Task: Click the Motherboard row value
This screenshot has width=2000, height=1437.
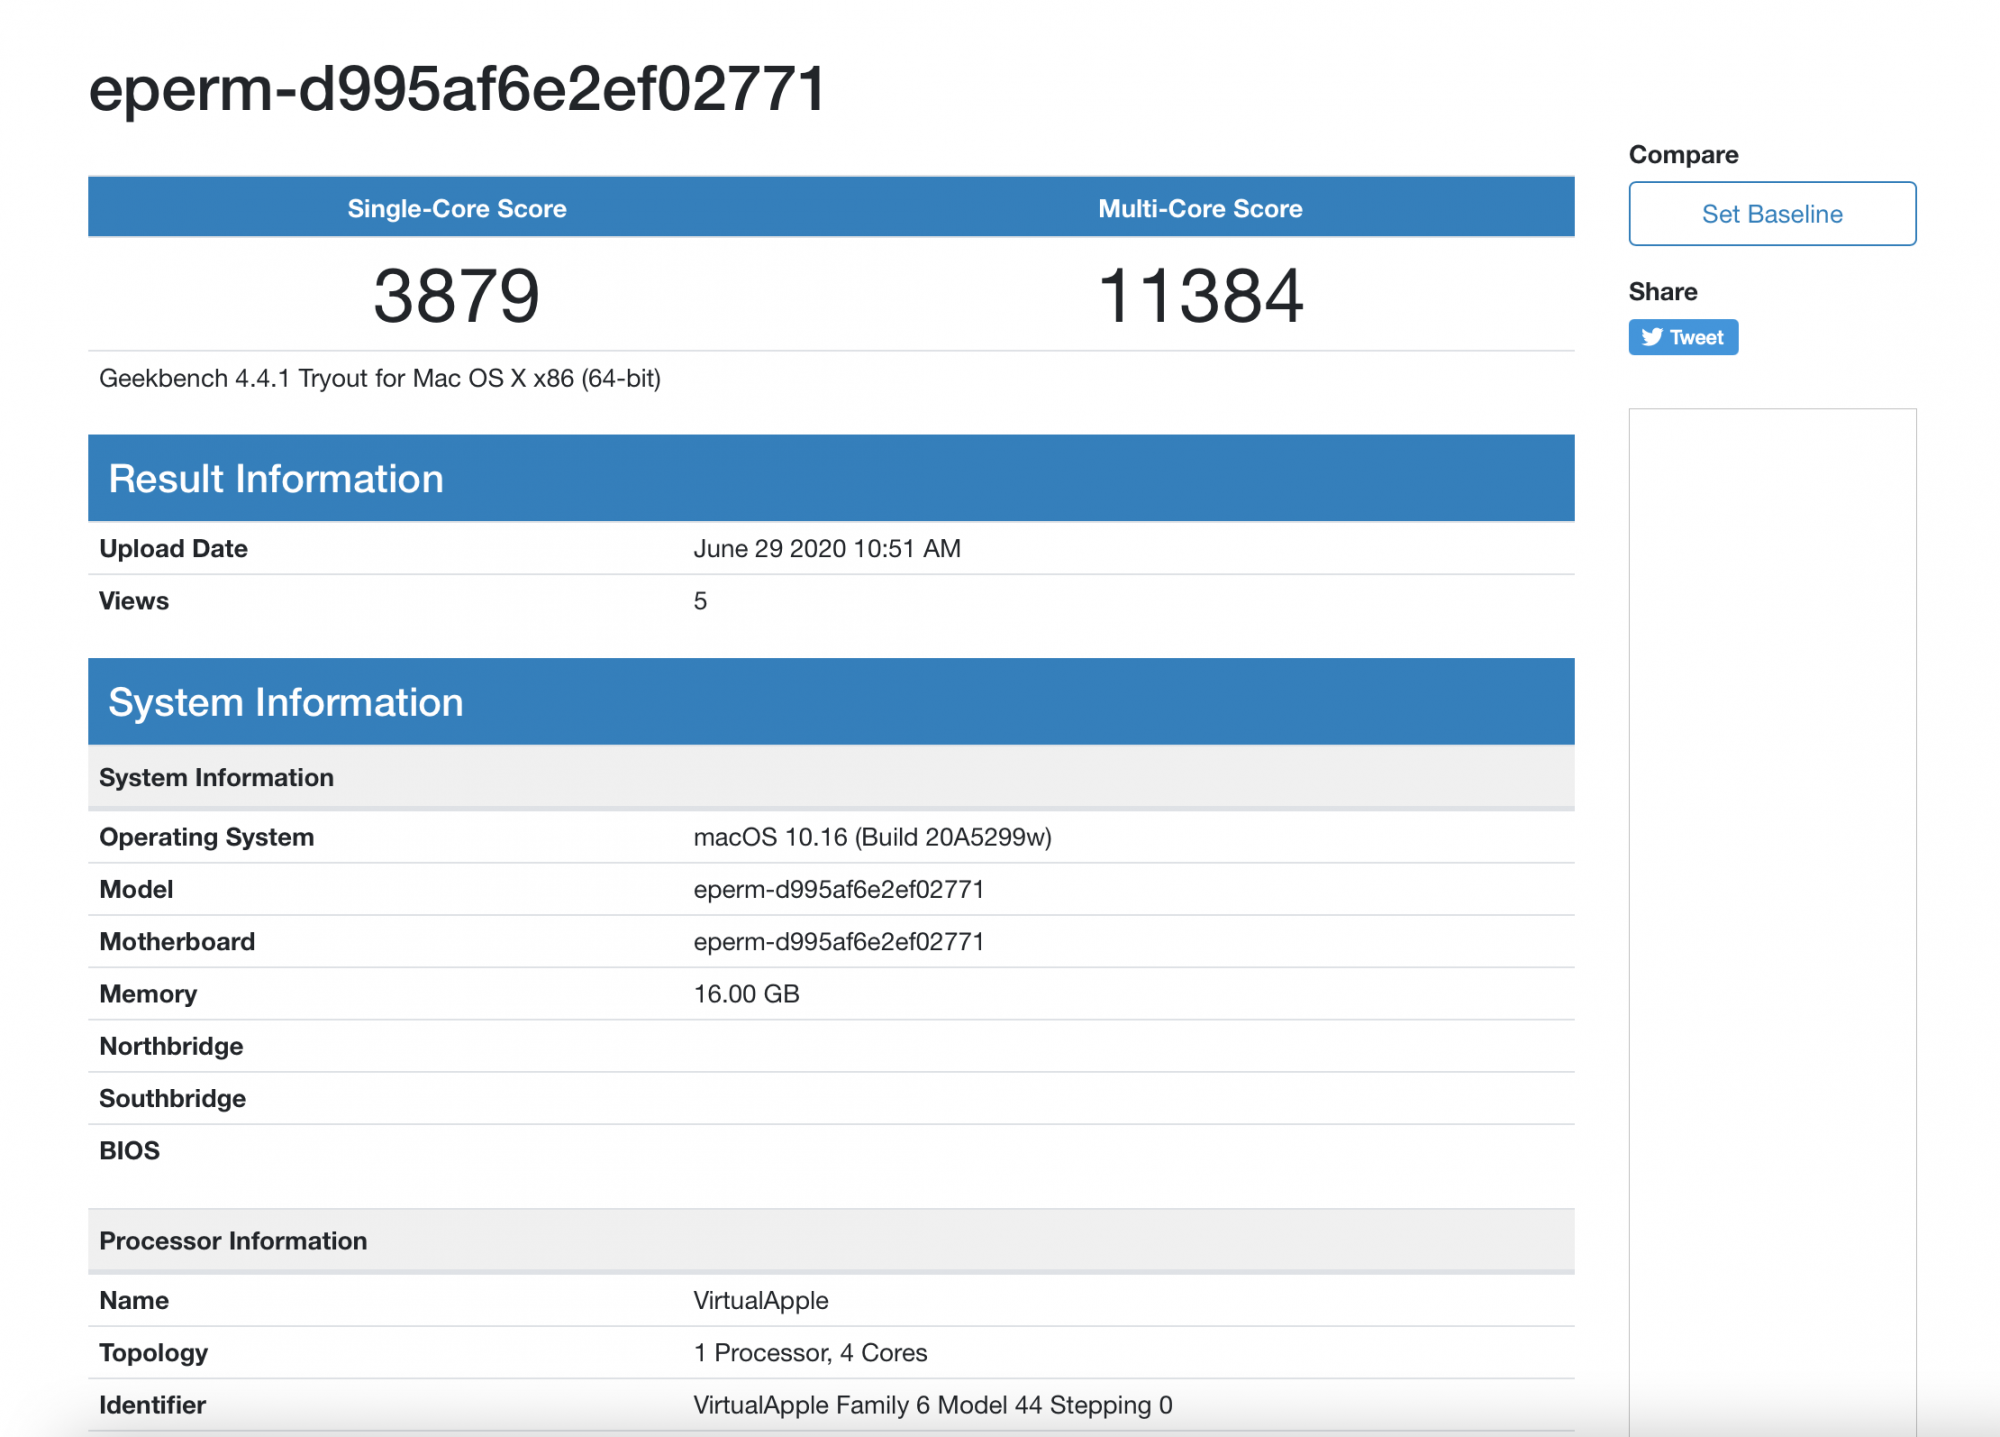Action: pos(838,942)
